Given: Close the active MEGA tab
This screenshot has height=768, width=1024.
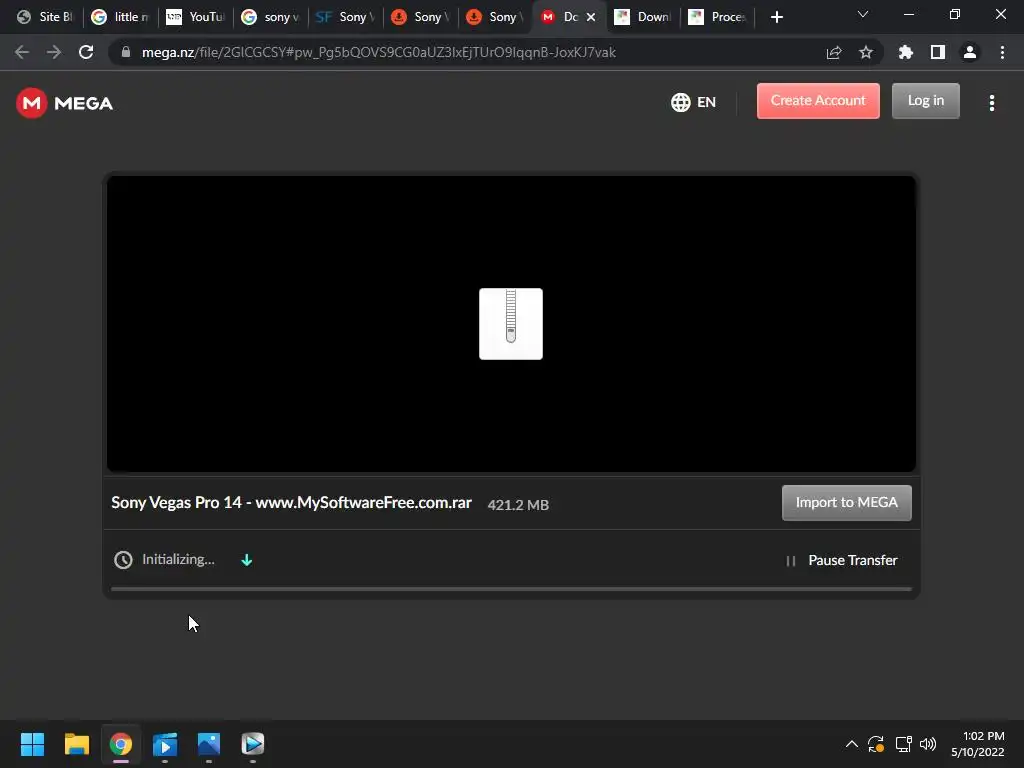Looking at the screenshot, I should (x=591, y=17).
